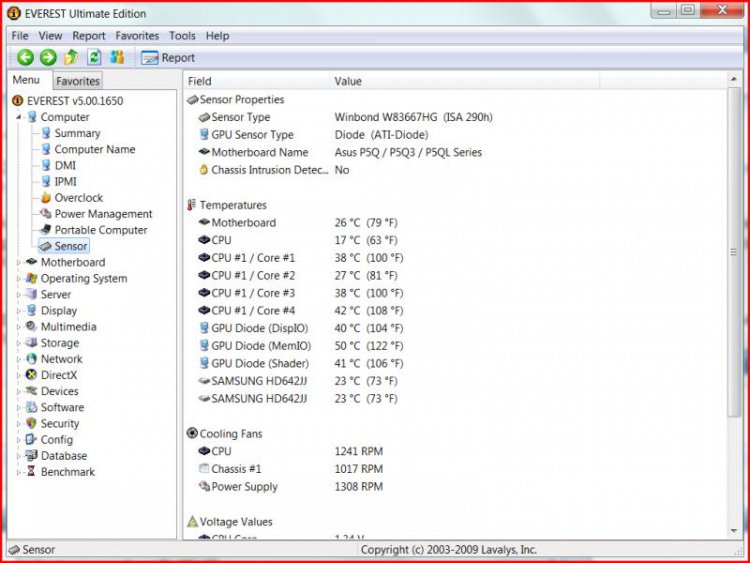Expand the Network tree node

point(19,359)
